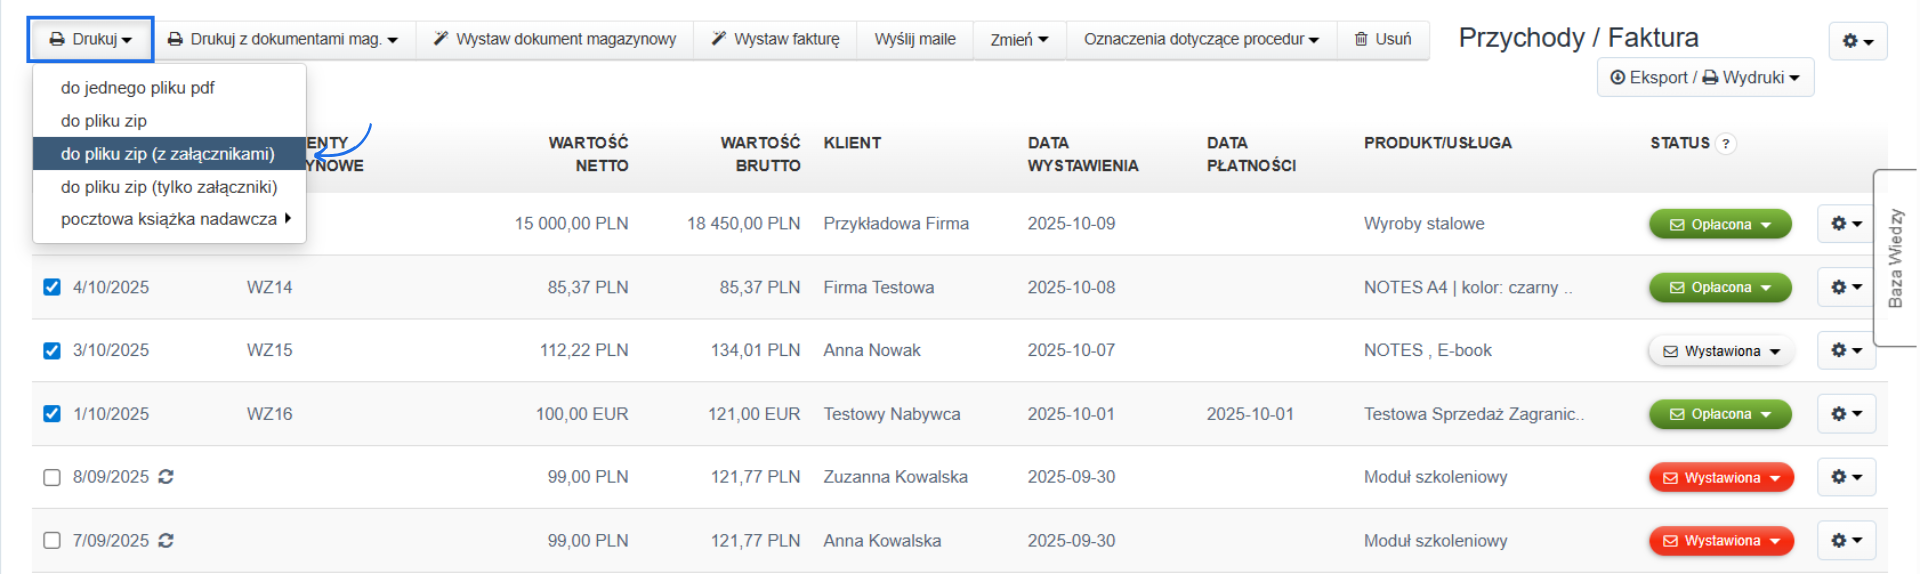This screenshot has width=1920, height=580.
Task: Click client name Testowy Nabywca
Action: 892,414
